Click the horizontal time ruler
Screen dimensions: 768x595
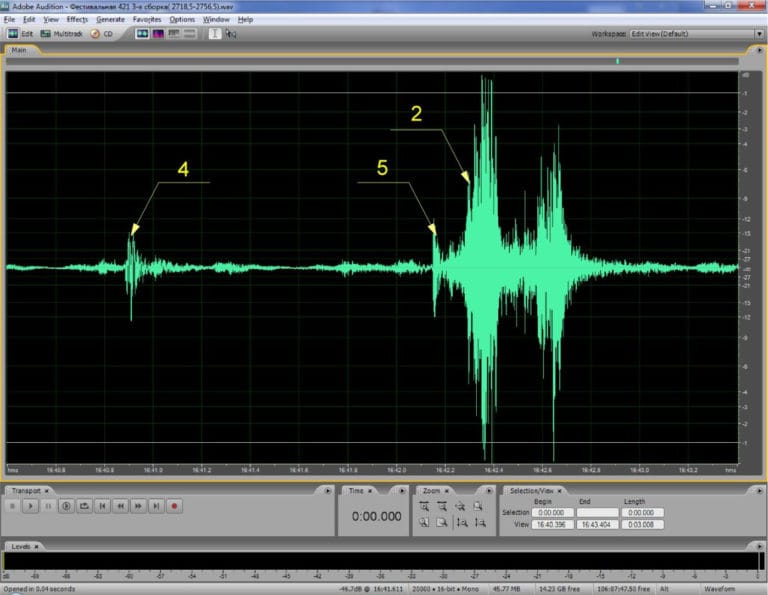(372, 470)
